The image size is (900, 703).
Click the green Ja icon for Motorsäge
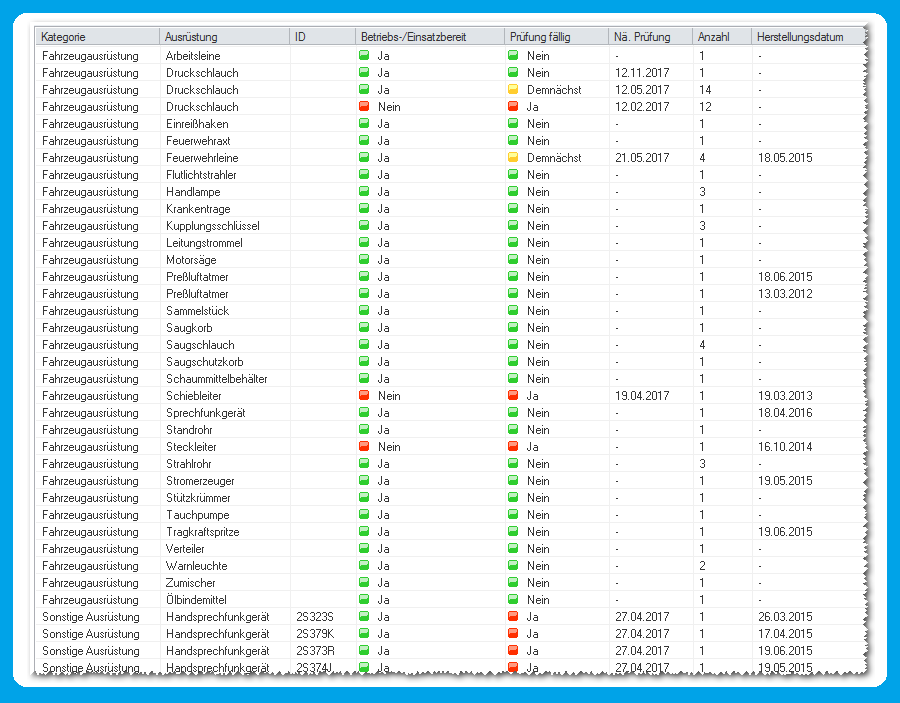tap(365, 260)
